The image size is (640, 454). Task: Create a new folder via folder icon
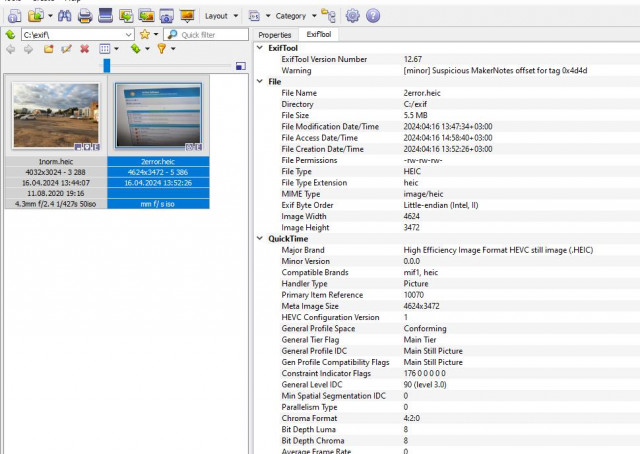tap(49, 49)
